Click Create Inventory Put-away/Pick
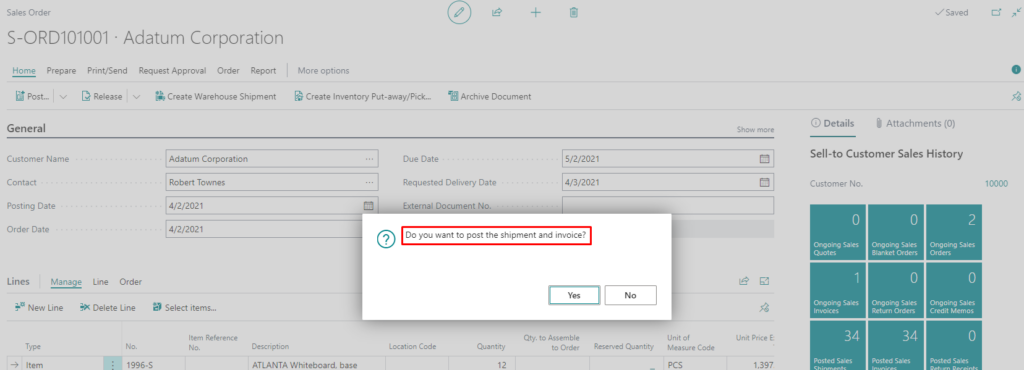Screen dimensions: 1024x370 (362, 97)
